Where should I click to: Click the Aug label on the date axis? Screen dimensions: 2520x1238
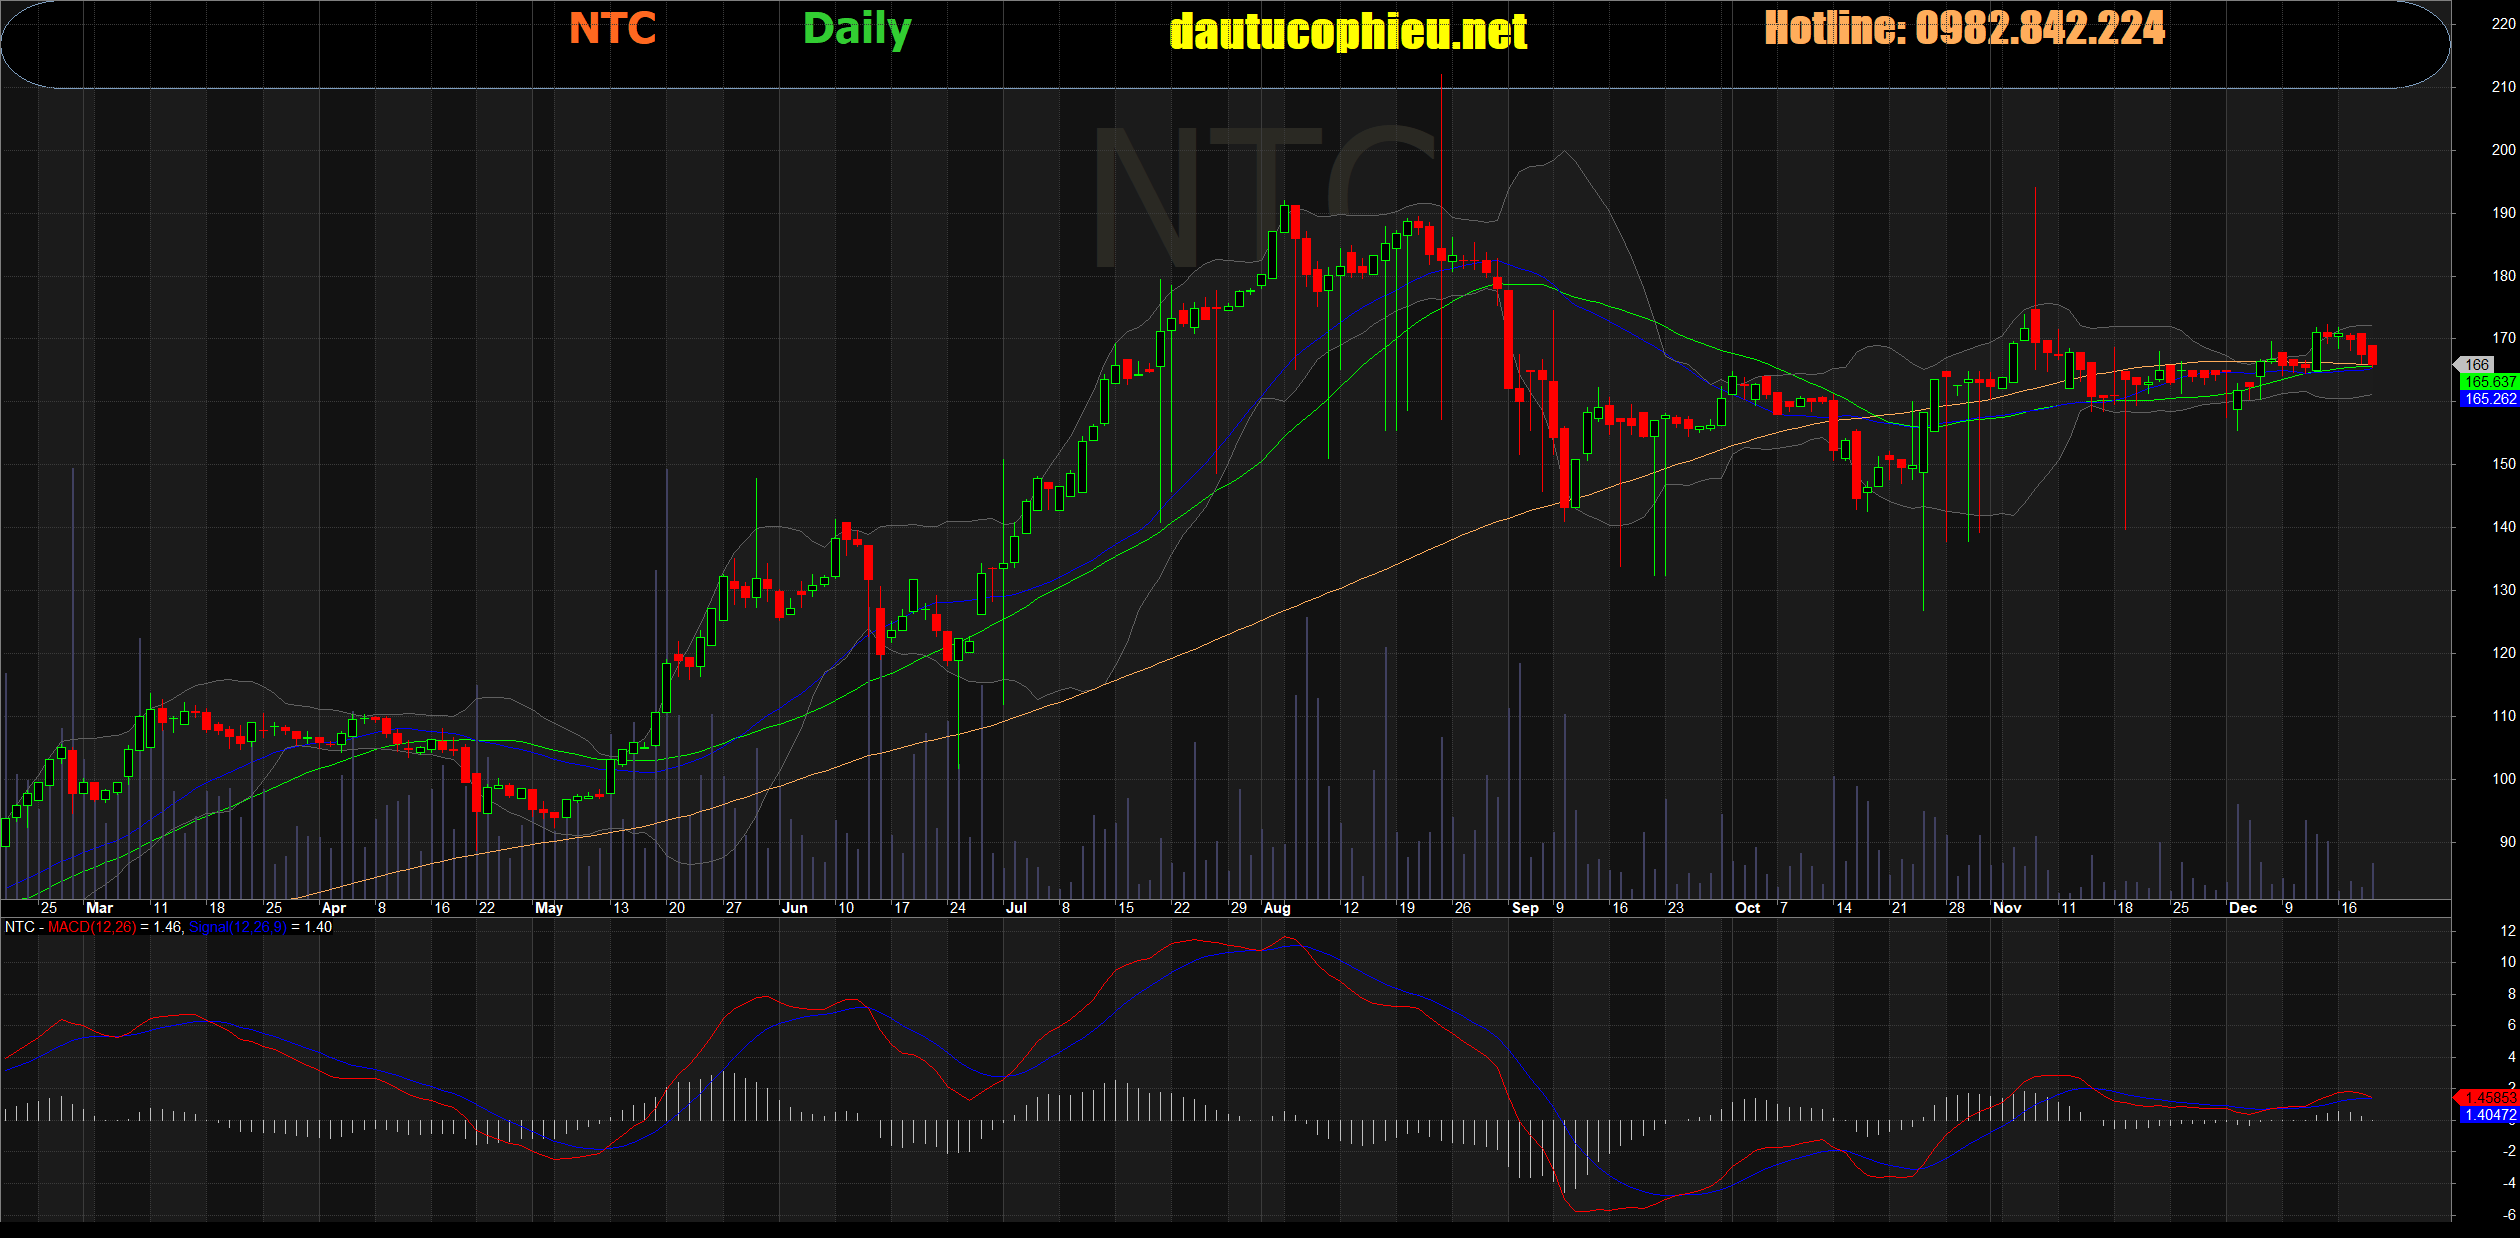pyautogui.click(x=1277, y=908)
